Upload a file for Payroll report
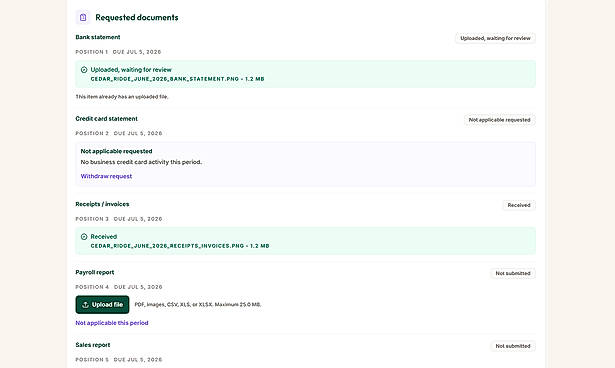This screenshot has width=615, height=368. pos(102,304)
